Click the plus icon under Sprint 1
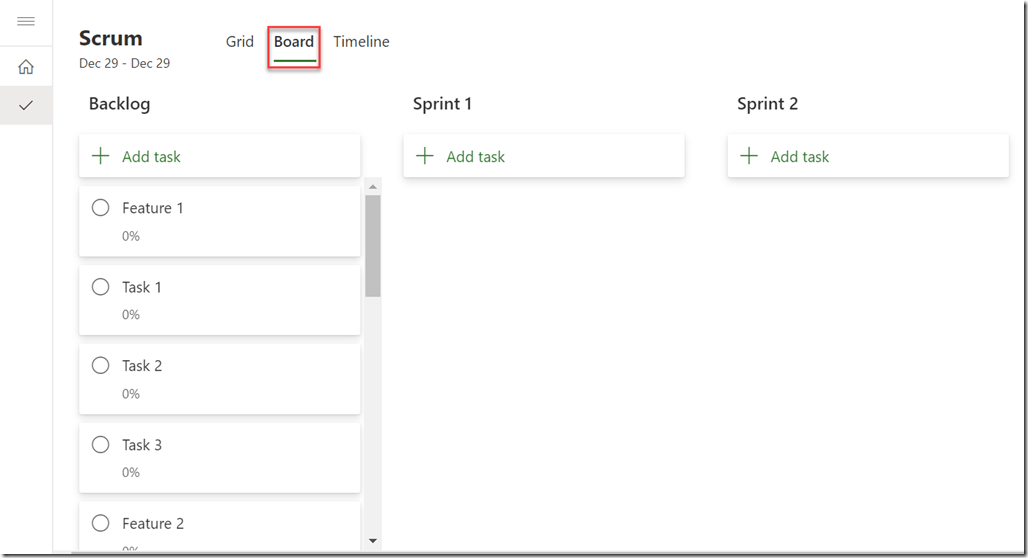Screen dimensions: 1028x558 tap(425, 156)
